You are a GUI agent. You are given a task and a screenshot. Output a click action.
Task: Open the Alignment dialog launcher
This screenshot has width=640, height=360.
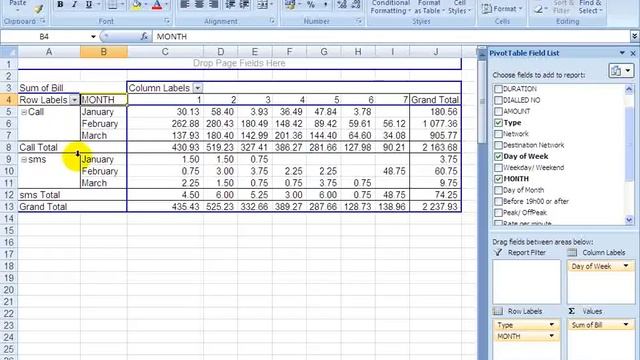point(272,21)
